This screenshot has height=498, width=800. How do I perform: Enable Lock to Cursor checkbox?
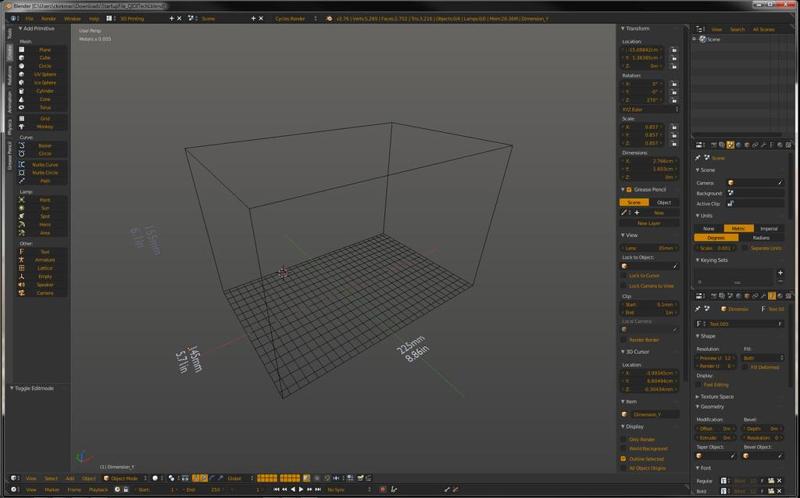(624, 276)
